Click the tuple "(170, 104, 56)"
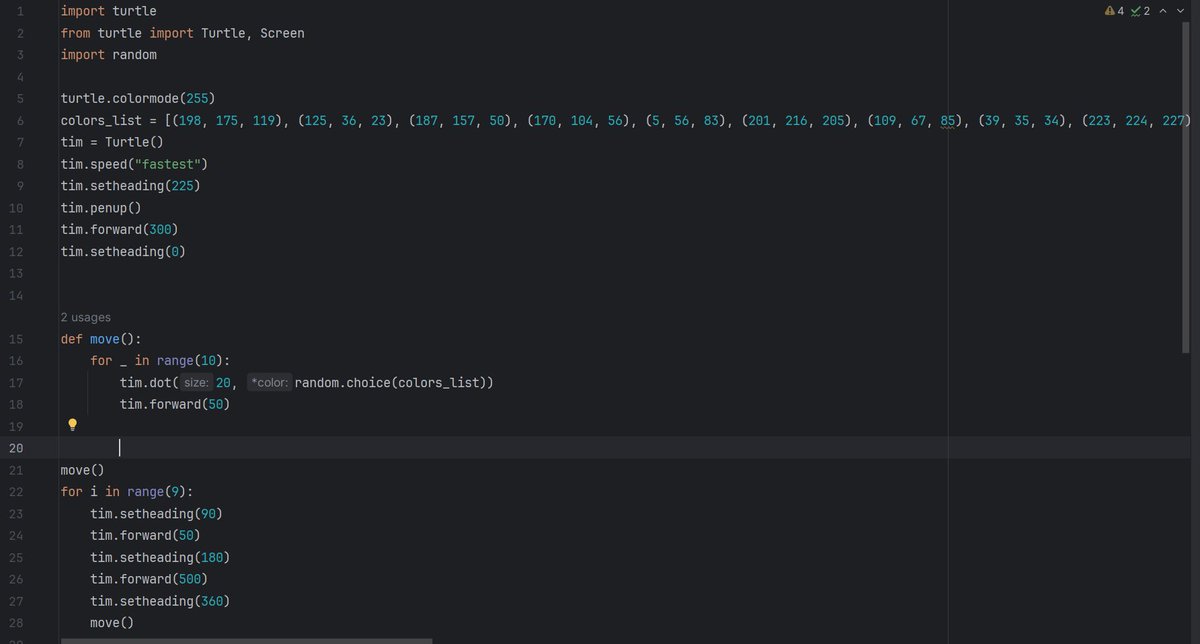This screenshot has width=1200, height=644. (x=577, y=121)
